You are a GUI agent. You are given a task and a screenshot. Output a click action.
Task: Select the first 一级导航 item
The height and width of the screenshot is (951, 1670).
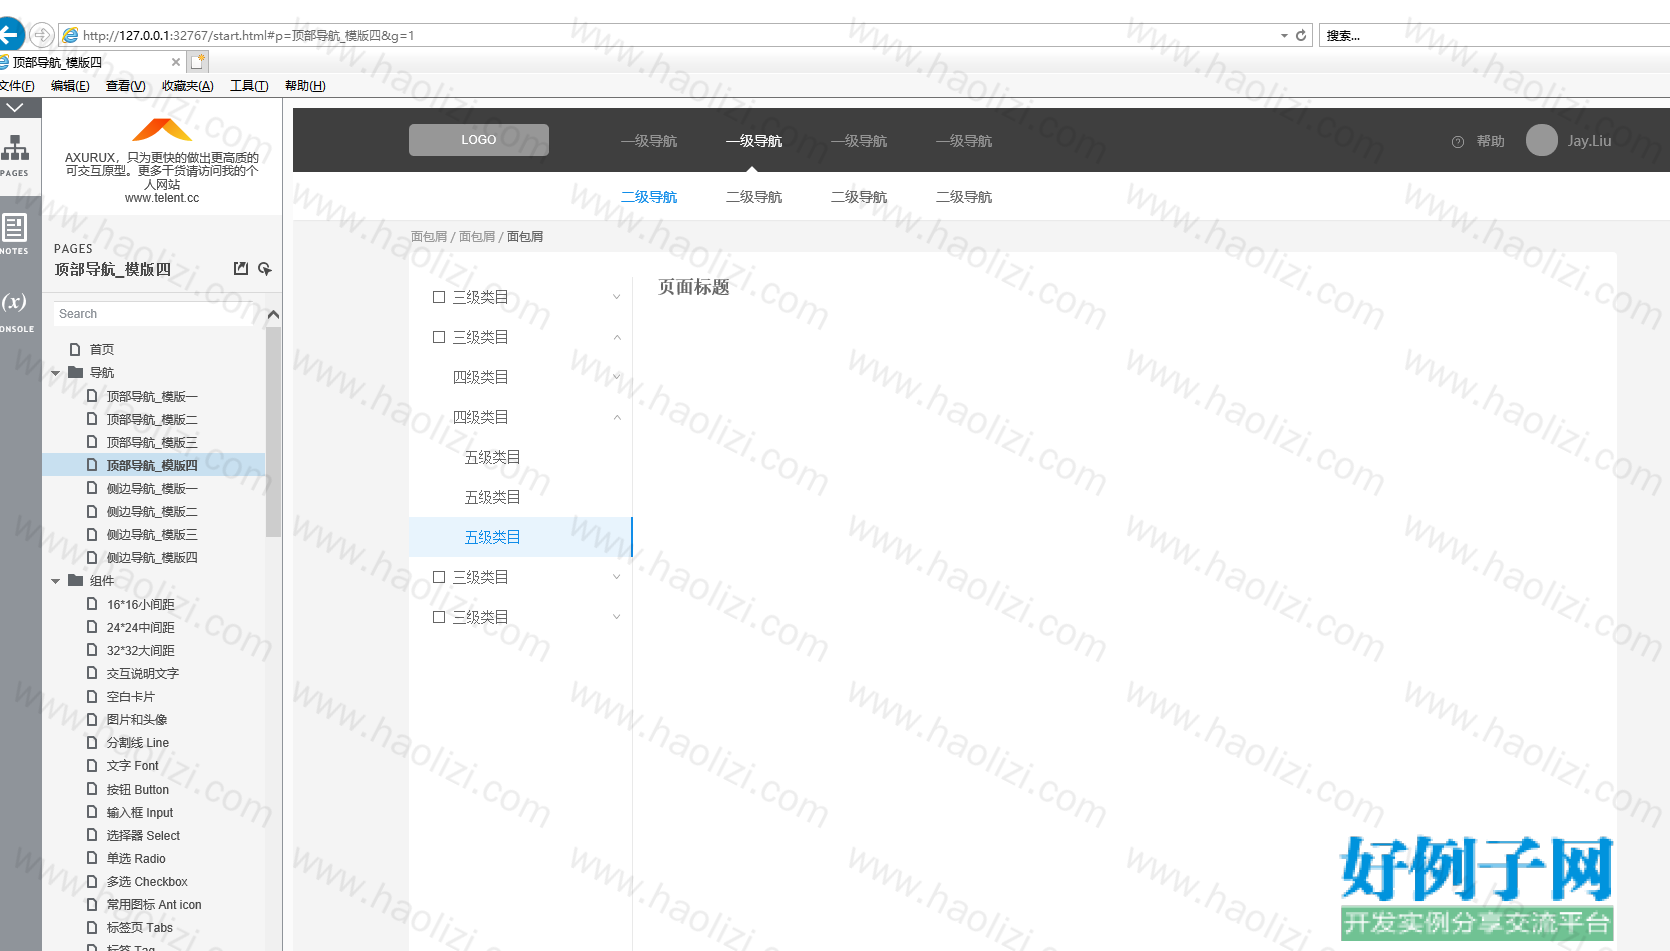tap(649, 141)
